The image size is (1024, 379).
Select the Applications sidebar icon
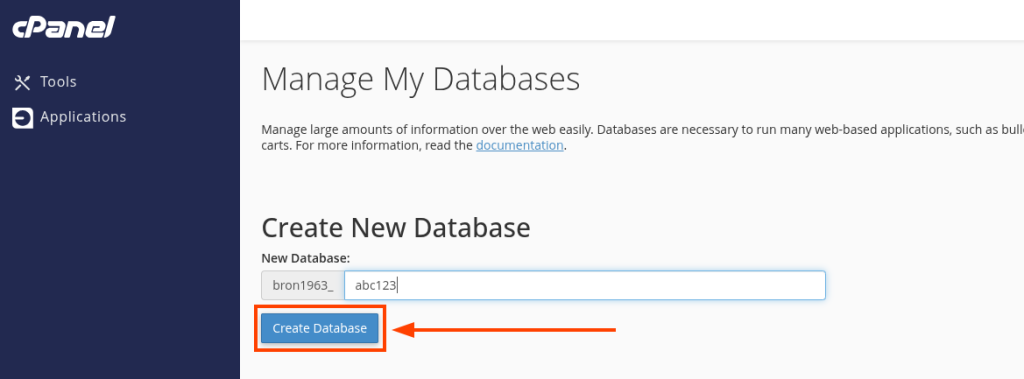(x=23, y=118)
